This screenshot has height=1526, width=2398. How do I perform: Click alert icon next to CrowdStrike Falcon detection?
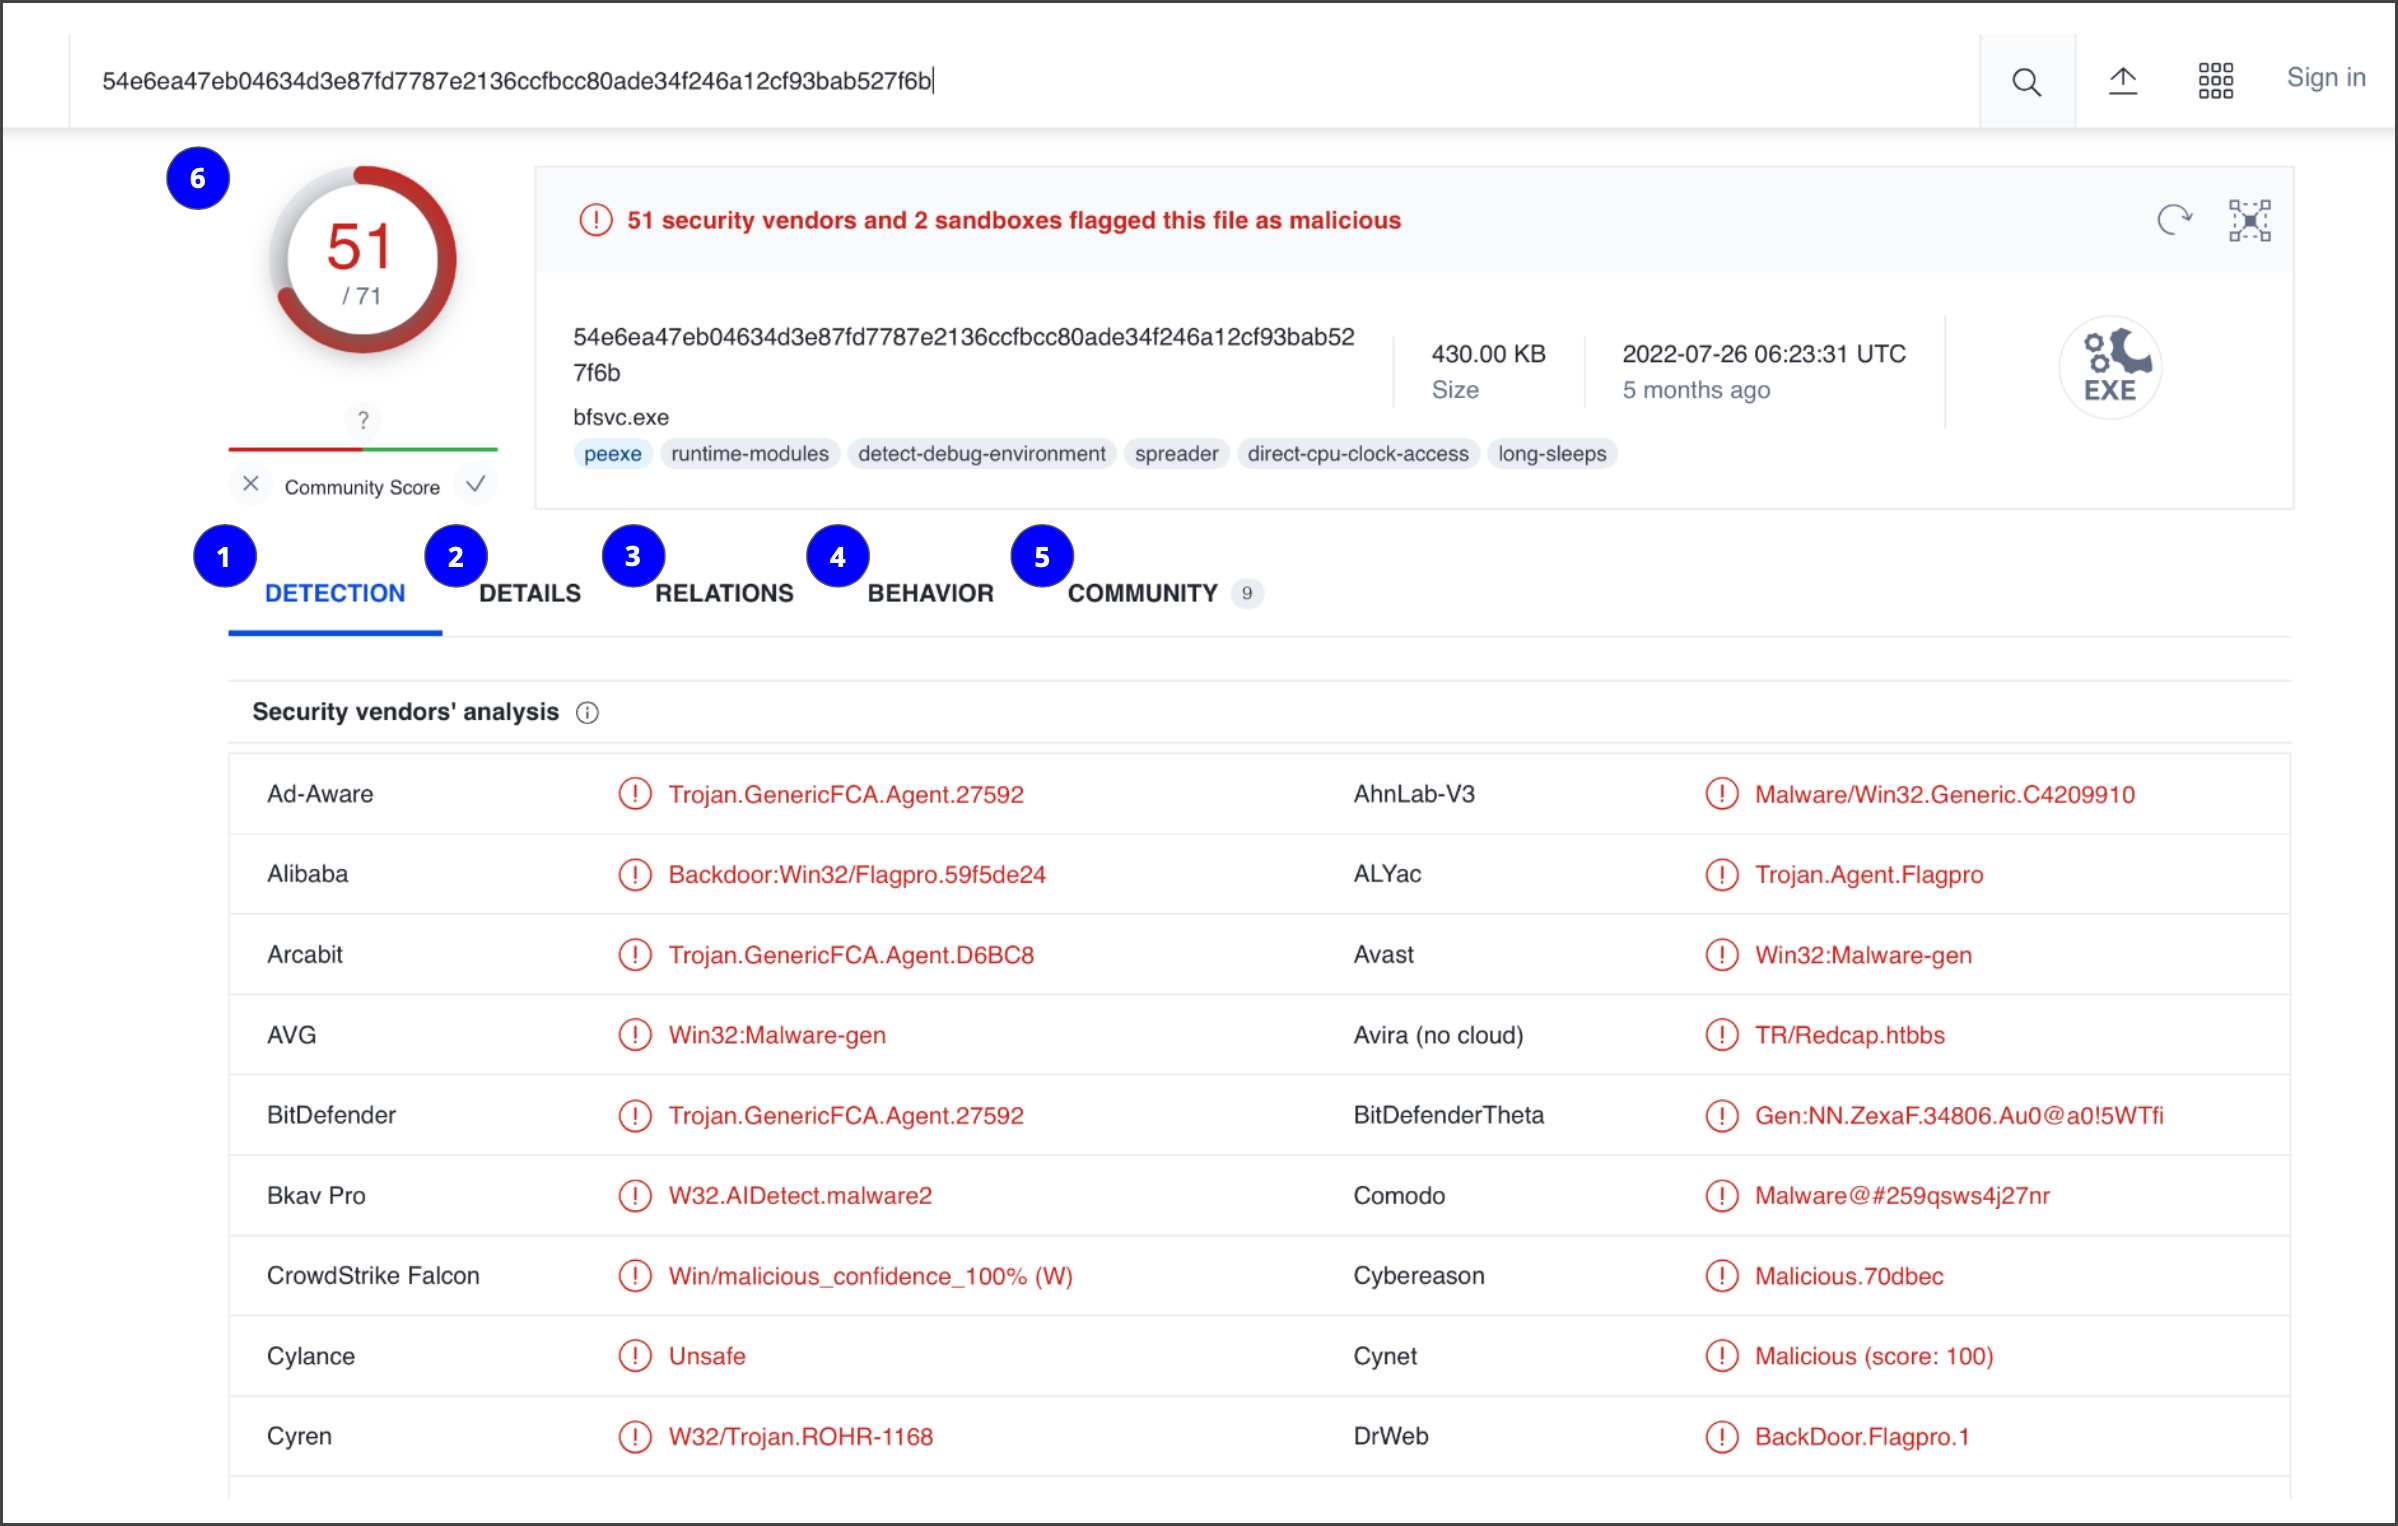click(x=636, y=1276)
